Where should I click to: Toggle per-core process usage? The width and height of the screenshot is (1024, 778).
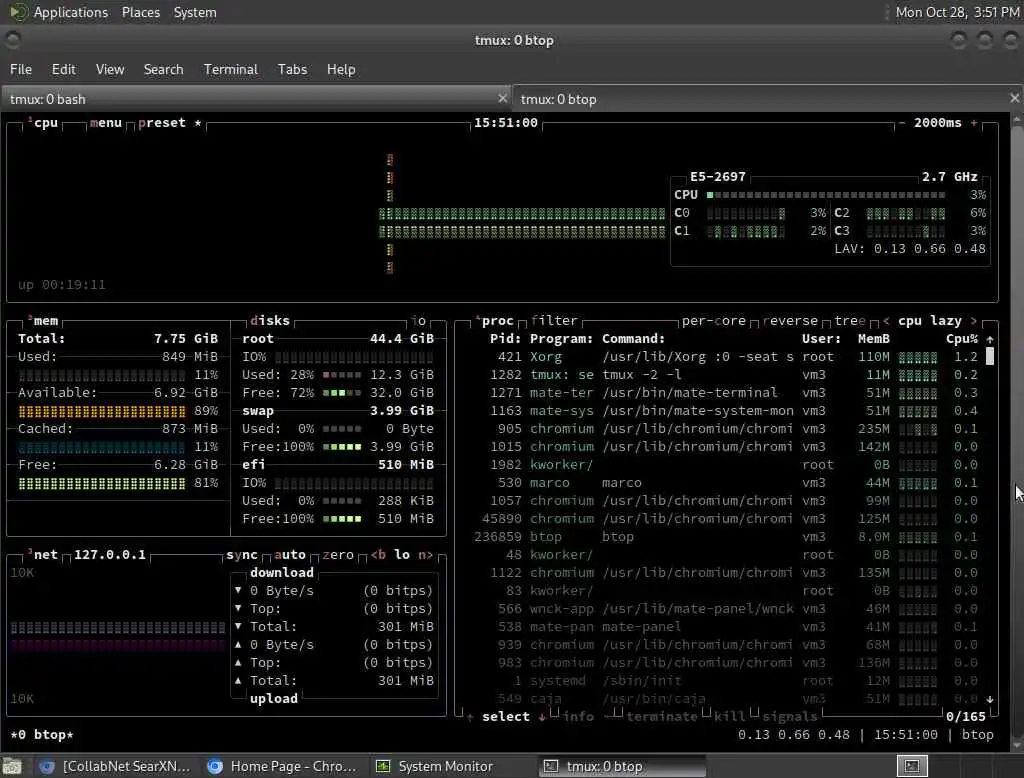pyautogui.click(x=713, y=321)
